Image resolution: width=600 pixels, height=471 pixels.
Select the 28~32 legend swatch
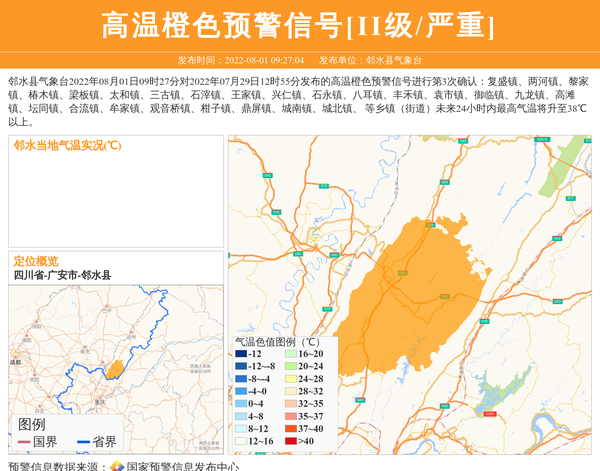(291, 391)
